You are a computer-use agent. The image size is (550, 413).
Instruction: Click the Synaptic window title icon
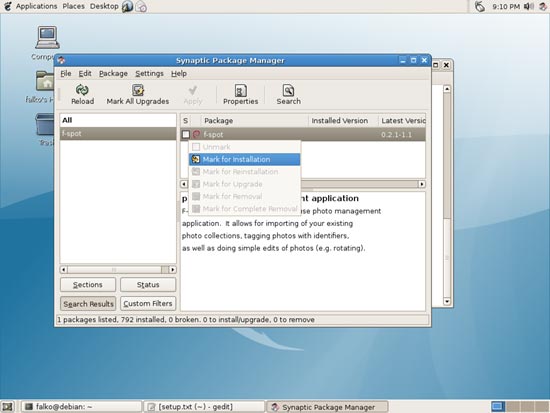(61, 60)
